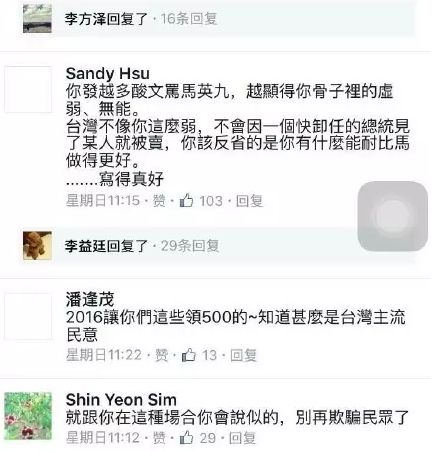Open 李益廷 reply avatar thumbnail
This screenshot has height=451, width=440.
coord(37,245)
